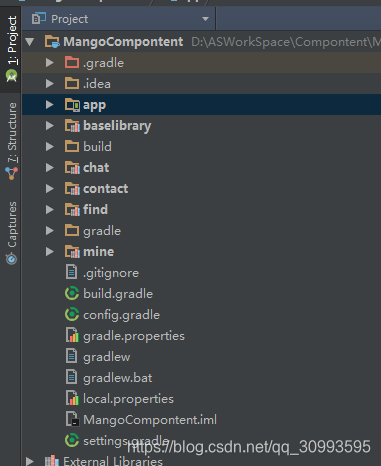Click the MangoCompontent.iml file icon
This screenshot has width=381, height=466.
72,419
